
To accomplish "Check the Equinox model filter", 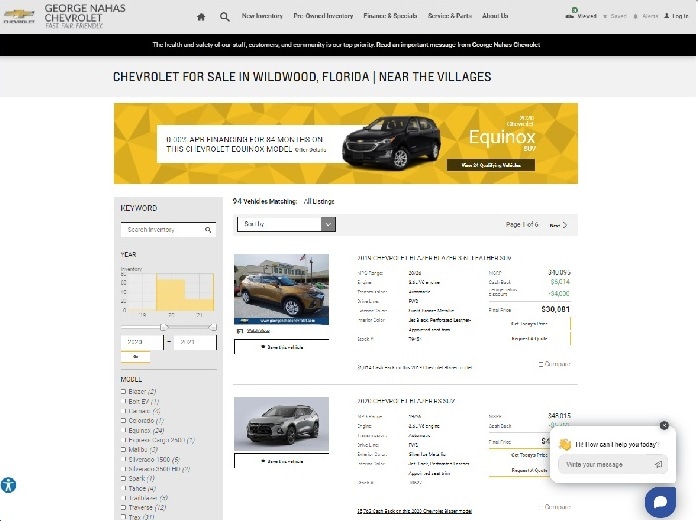I will click(123, 431).
